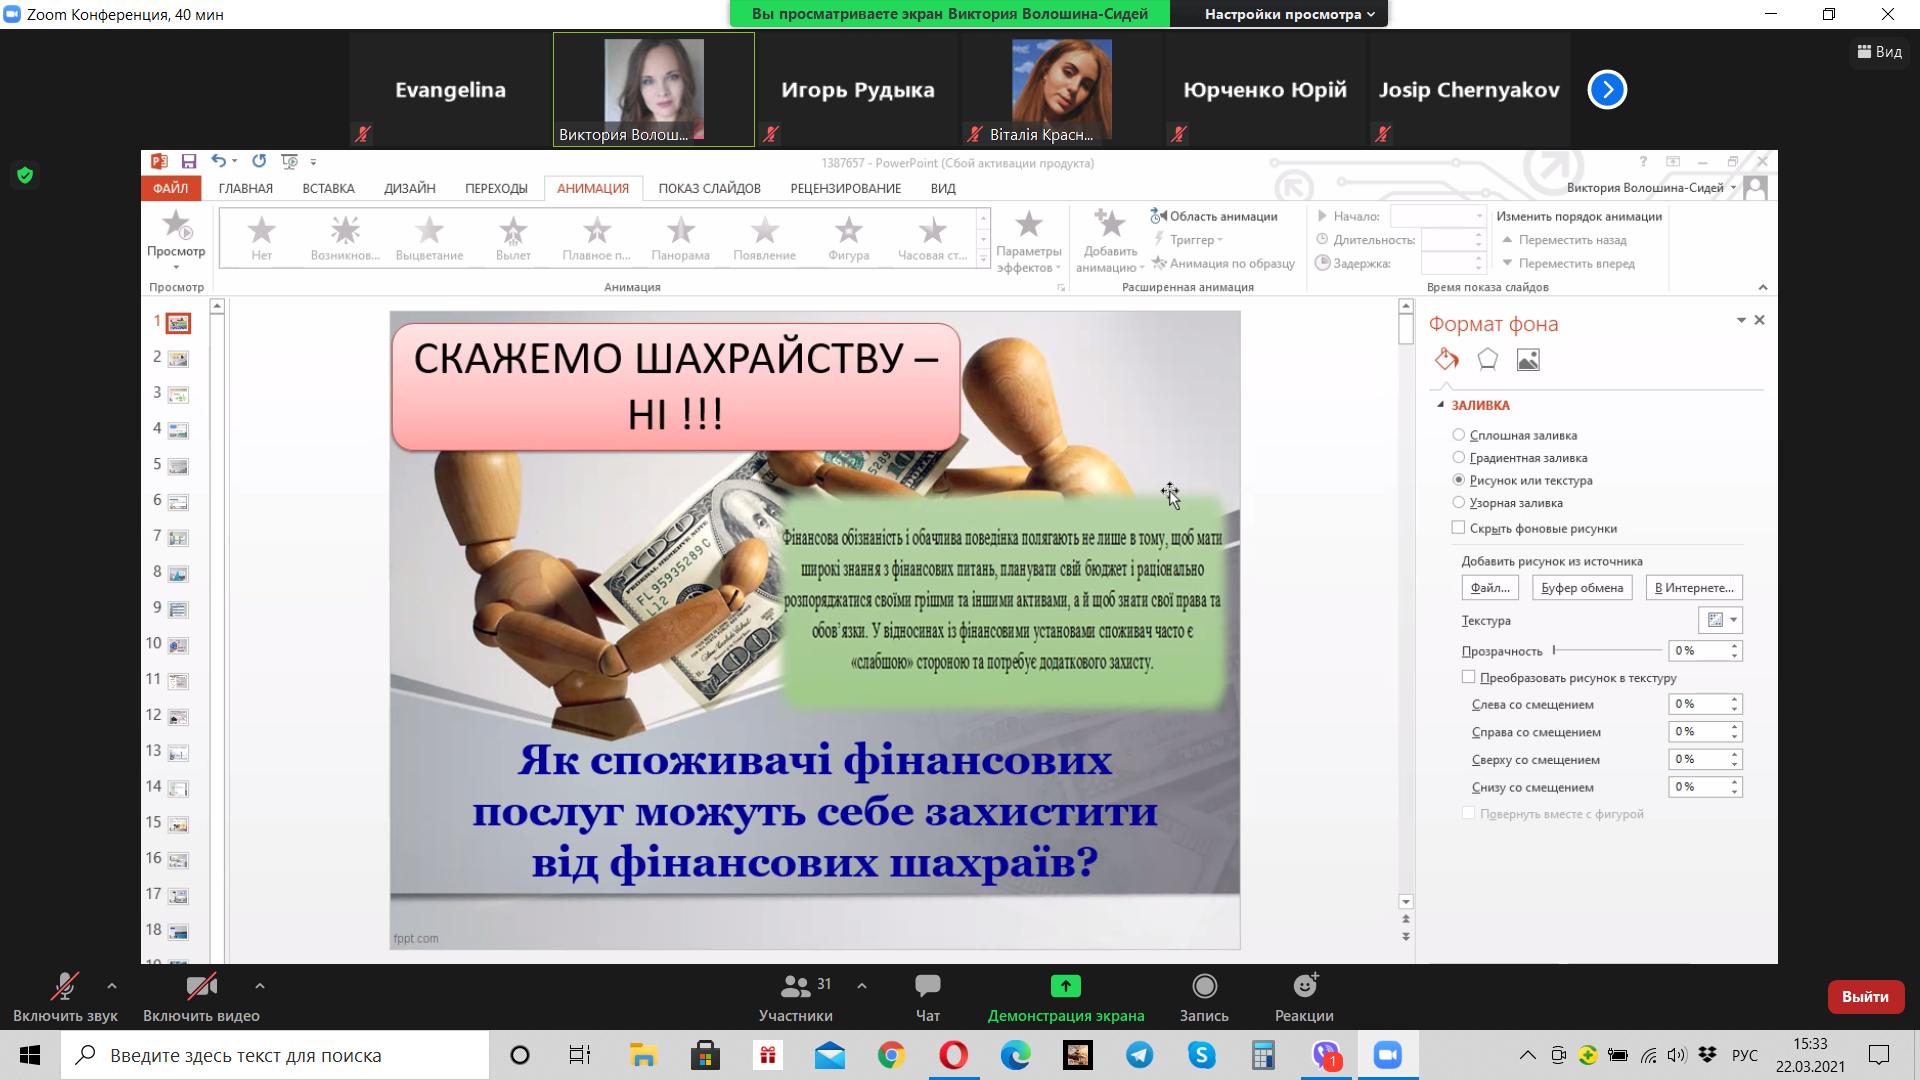This screenshot has width=1920, height=1080.
Task: Open the Zoom Chat panel
Action: (x=927, y=987)
